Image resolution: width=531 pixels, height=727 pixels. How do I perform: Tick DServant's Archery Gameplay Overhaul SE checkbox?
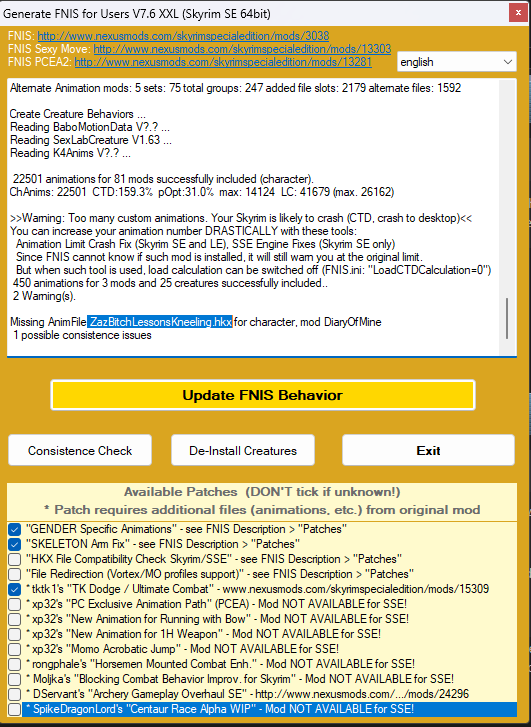14,694
